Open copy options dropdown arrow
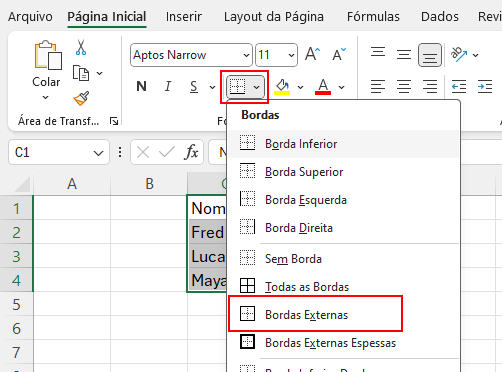 tap(99, 73)
